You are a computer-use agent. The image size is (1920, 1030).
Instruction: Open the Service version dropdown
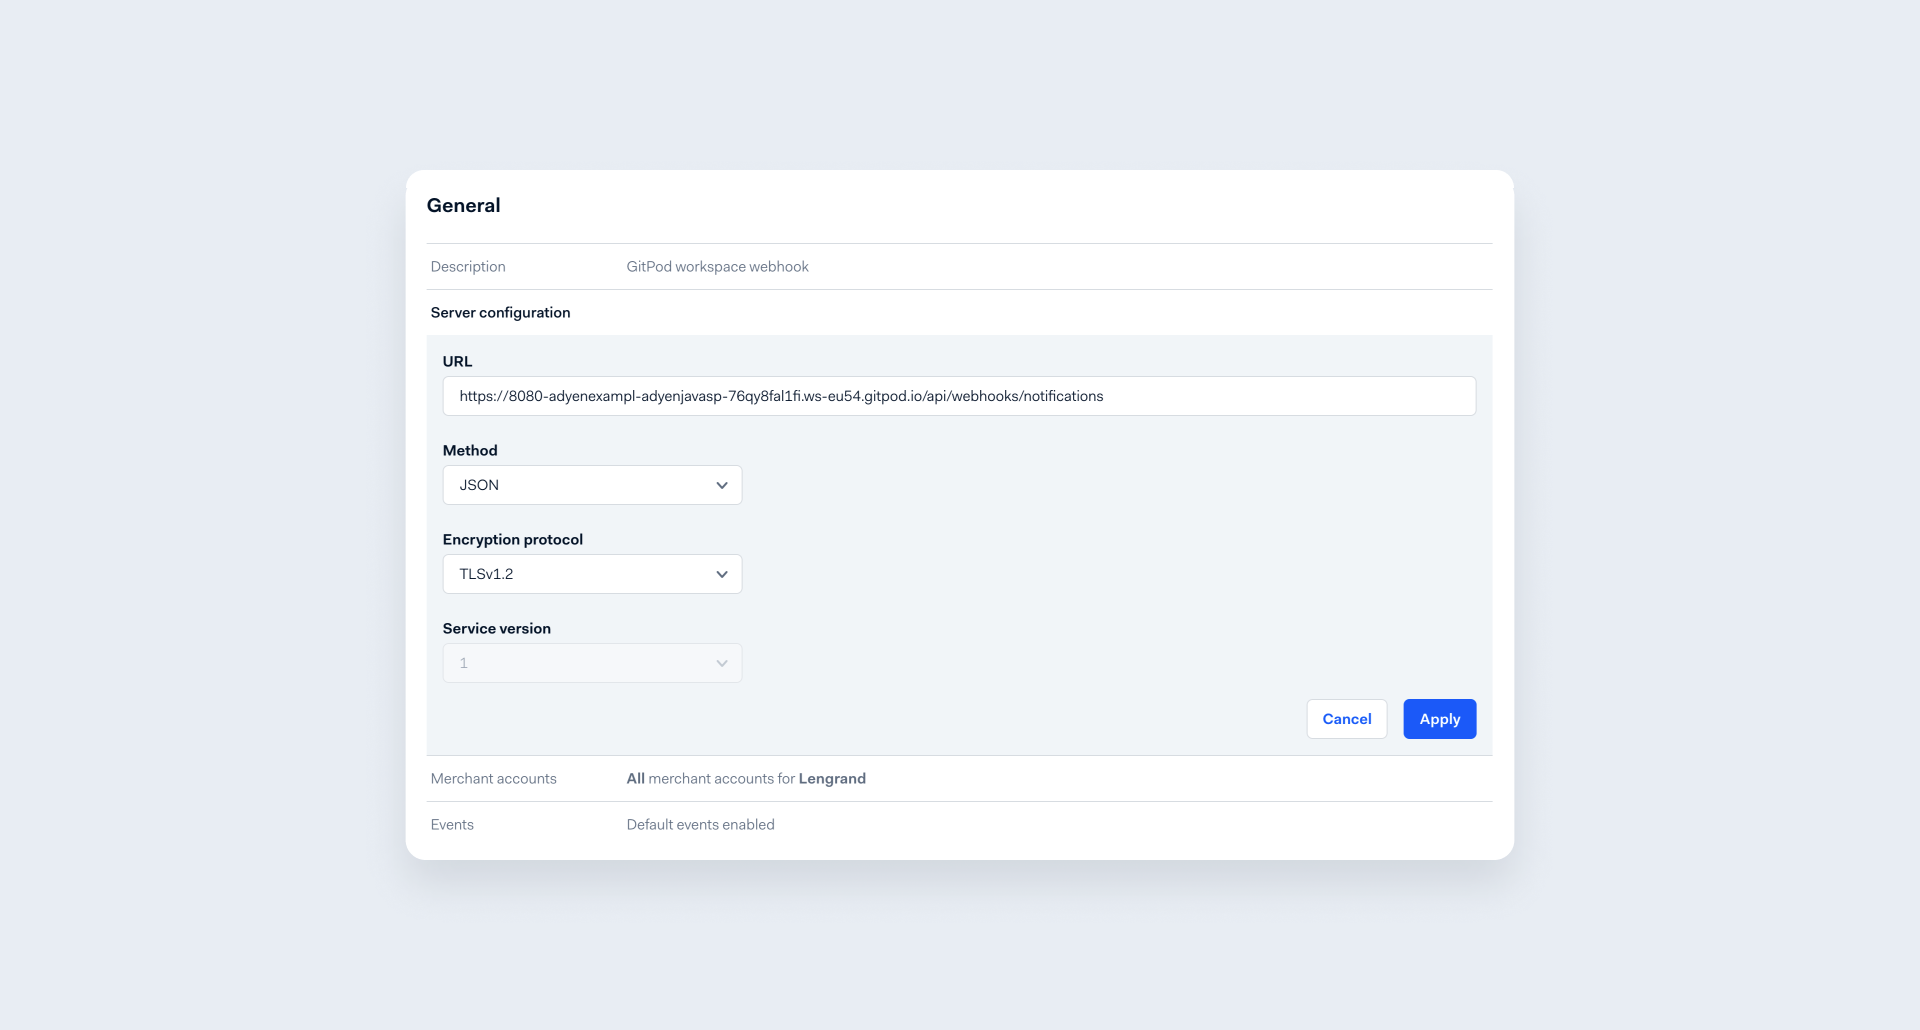592,663
